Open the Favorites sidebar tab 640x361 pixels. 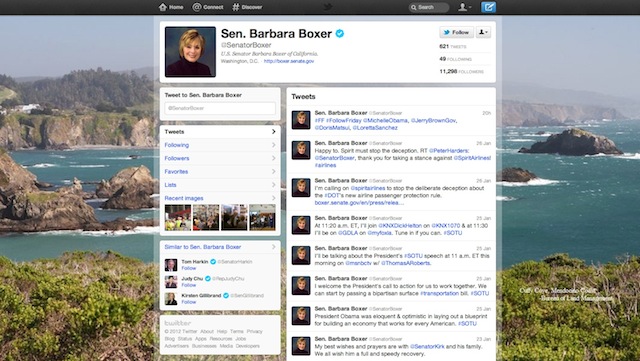coord(220,172)
